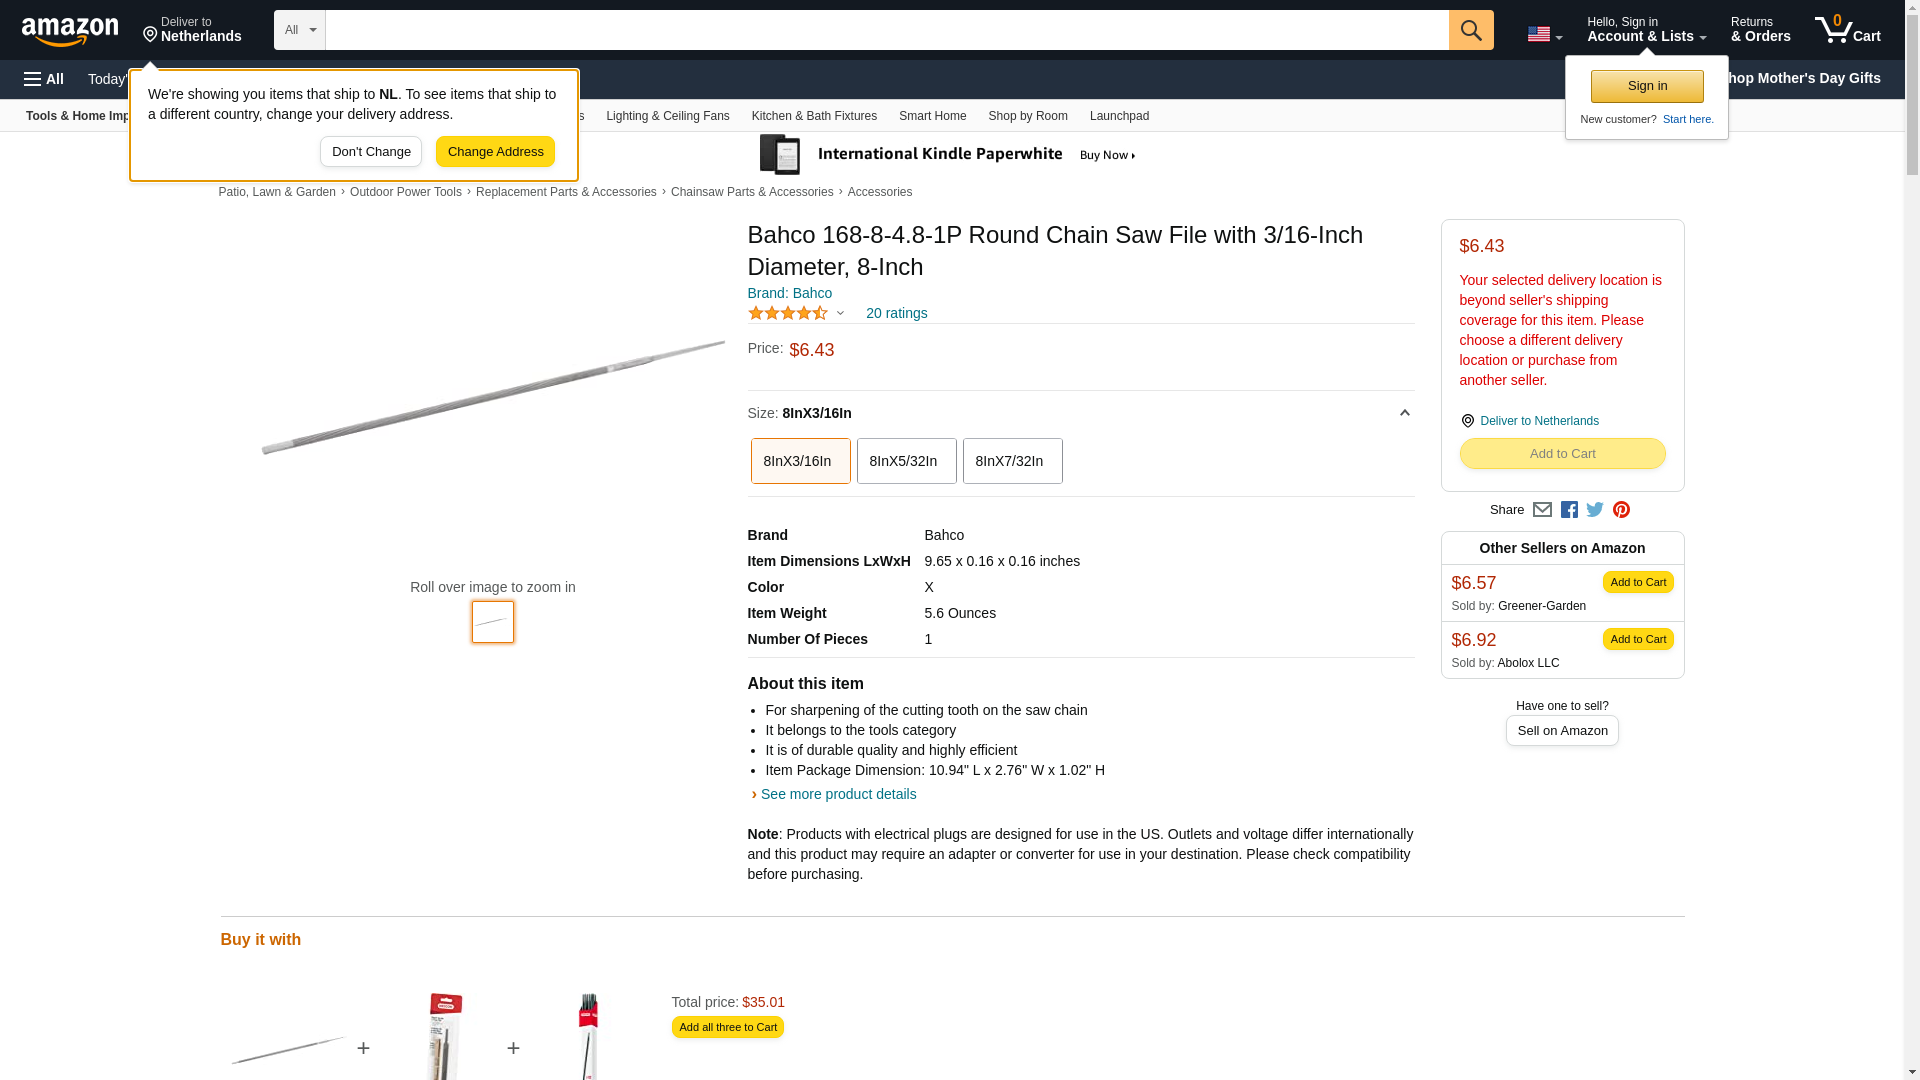Open the shopping cart
This screenshot has height=1080, width=1920.
pos(1847,30)
